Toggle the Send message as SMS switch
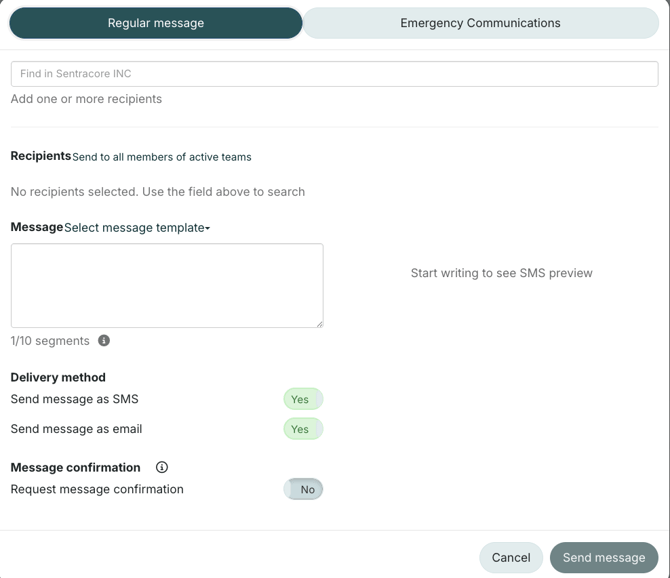The image size is (670, 578). pyautogui.click(x=302, y=399)
